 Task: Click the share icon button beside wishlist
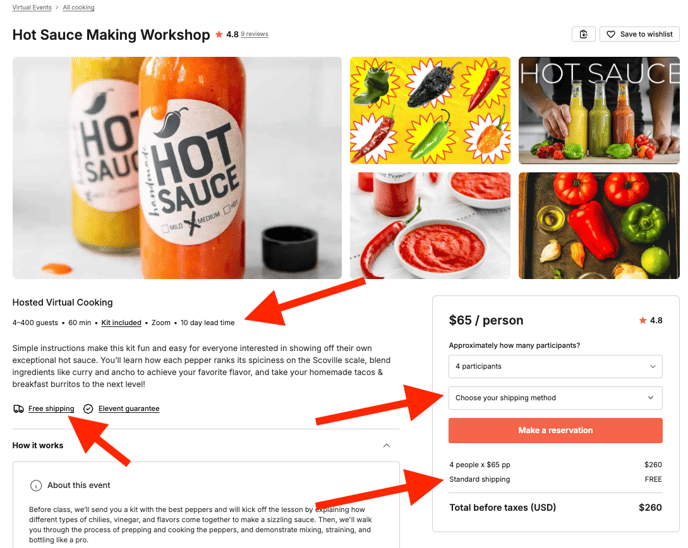(x=583, y=34)
